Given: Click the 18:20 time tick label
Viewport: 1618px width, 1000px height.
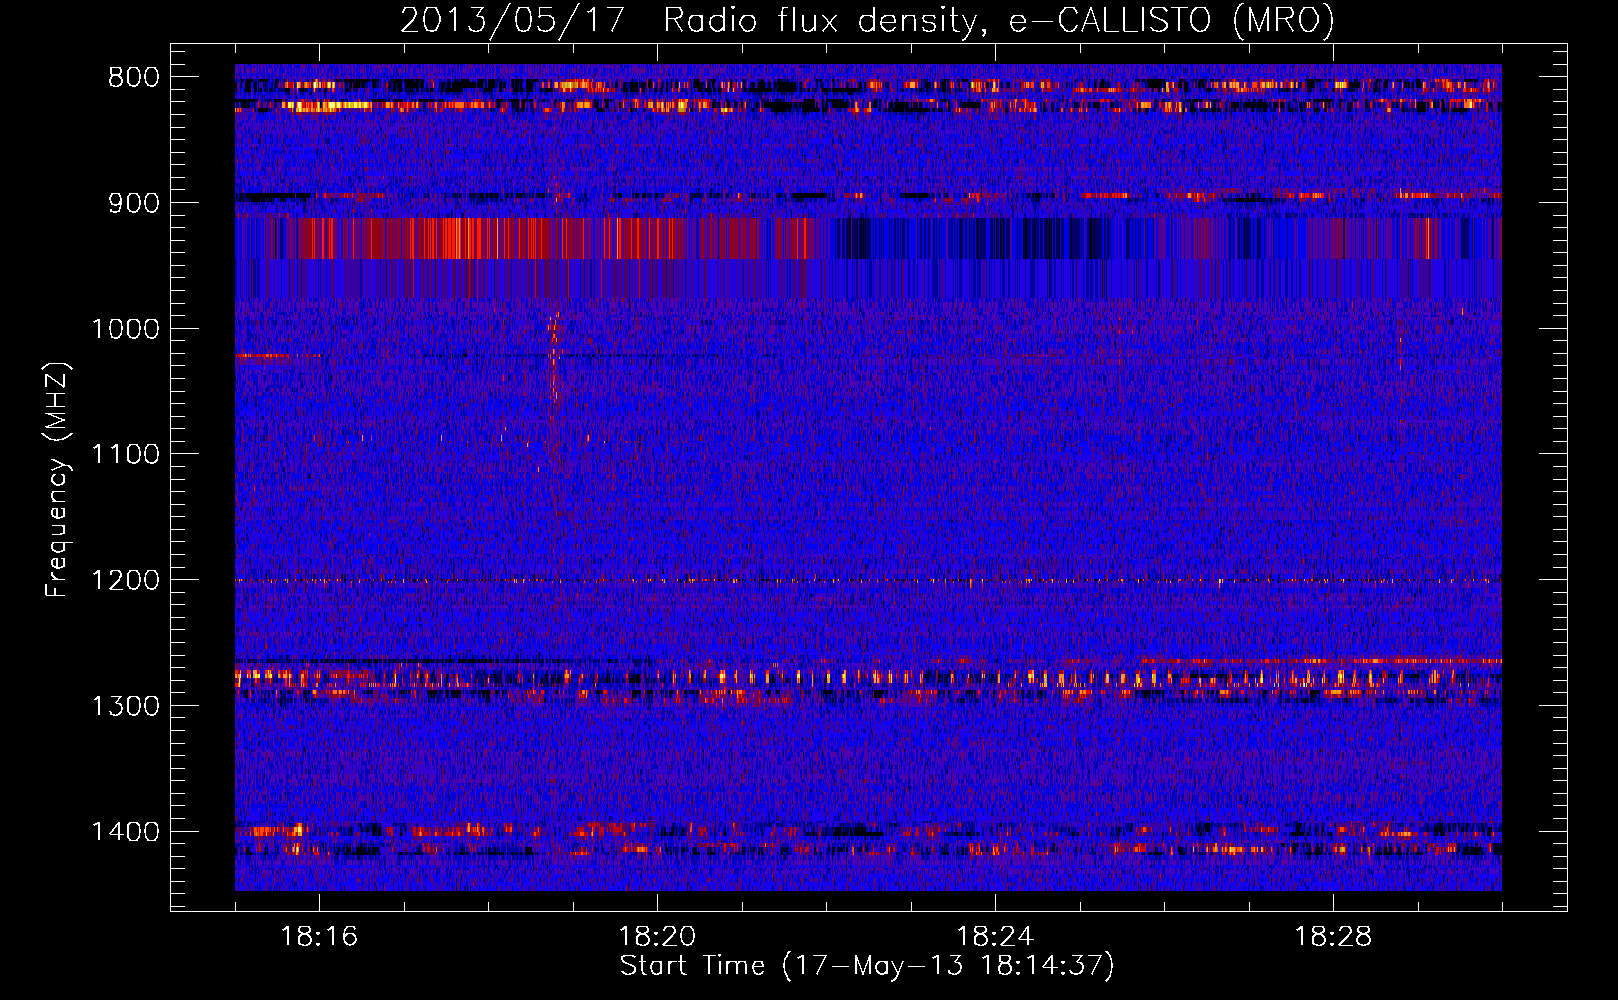Looking at the screenshot, I should tap(657, 937).
